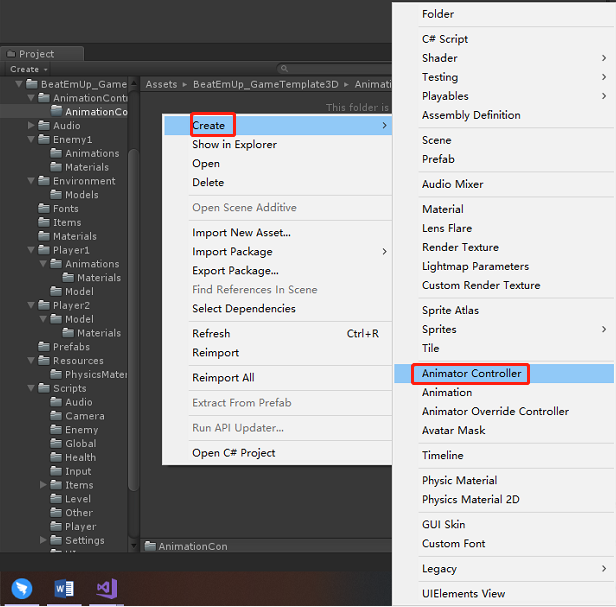The height and width of the screenshot is (607, 616).
Task: Open the Playables submenu
Action: (x=504, y=96)
